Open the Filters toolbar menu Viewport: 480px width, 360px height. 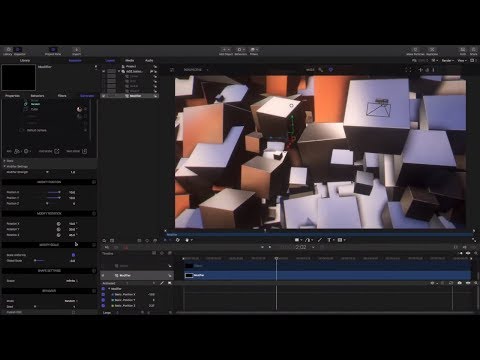click(x=254, y=51)
